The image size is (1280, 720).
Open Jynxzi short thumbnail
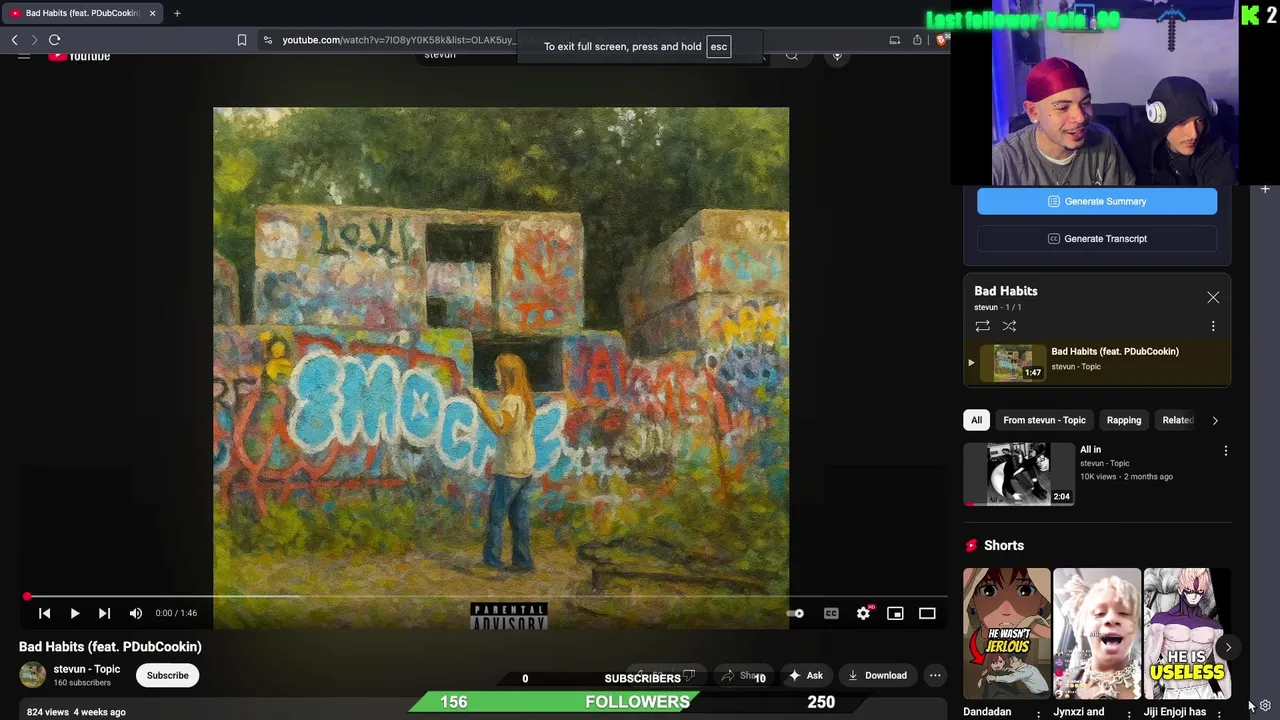pos(1097,633)
